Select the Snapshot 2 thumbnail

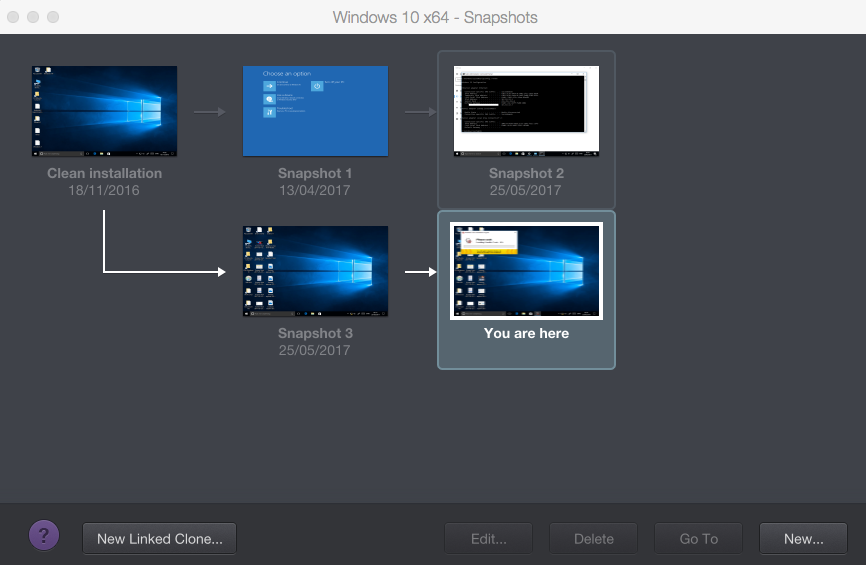click(526, 111)
